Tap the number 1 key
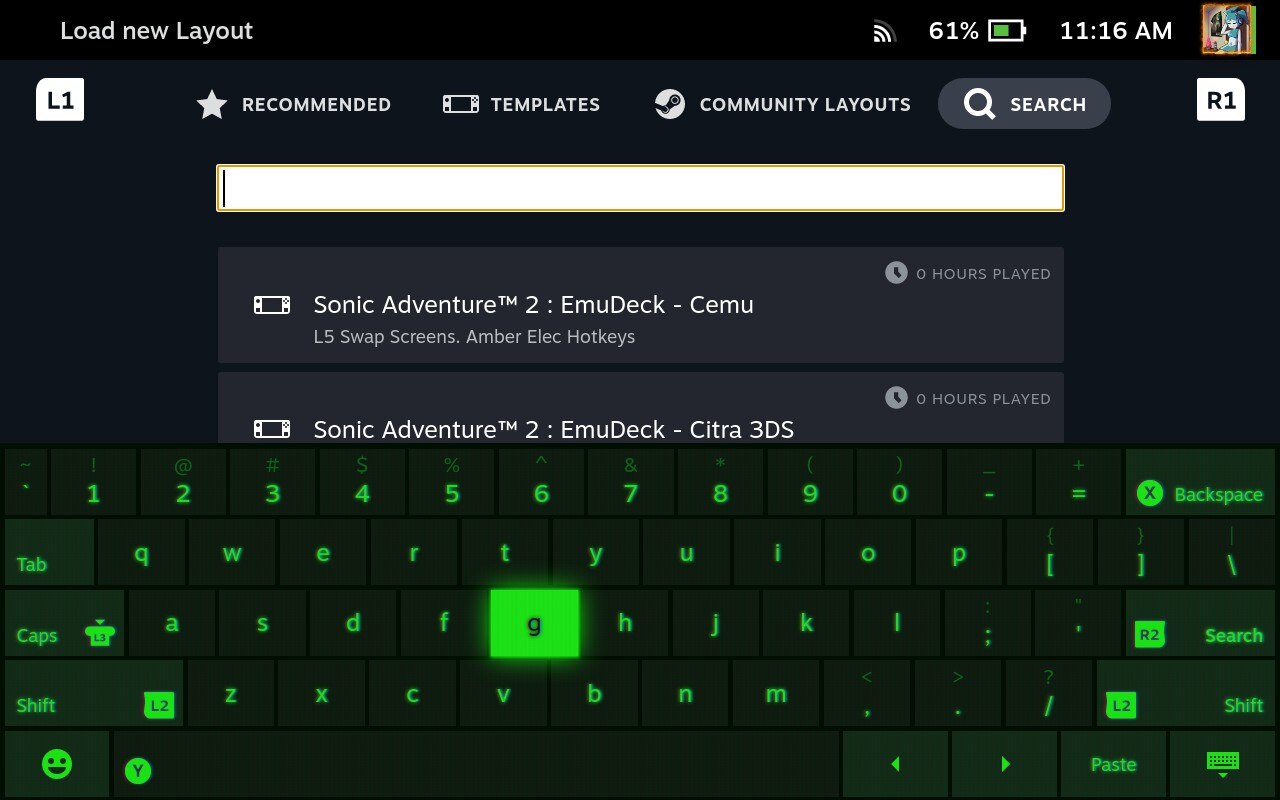Screen dimensions: 1280x800 point(93,482)
